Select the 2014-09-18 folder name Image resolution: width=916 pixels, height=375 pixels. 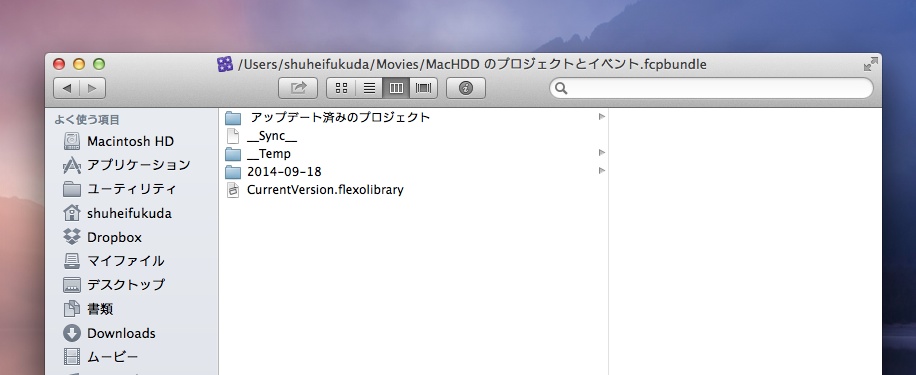coord(284,172)
